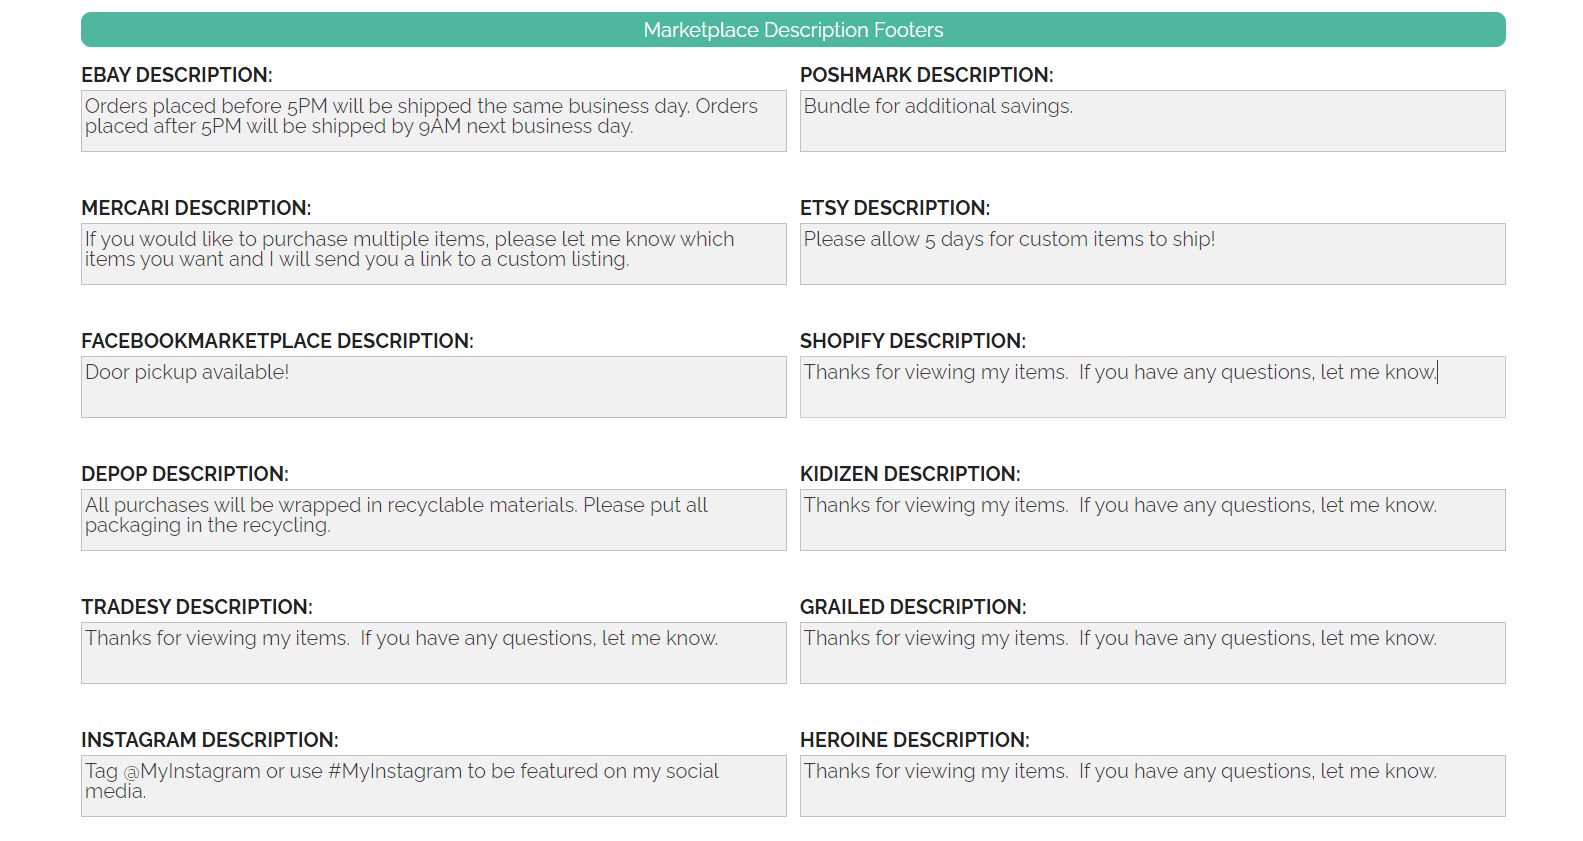Select the Kidizen description text field
The width and height of the screenshot is (1583, 841).
coord(1152,520)
